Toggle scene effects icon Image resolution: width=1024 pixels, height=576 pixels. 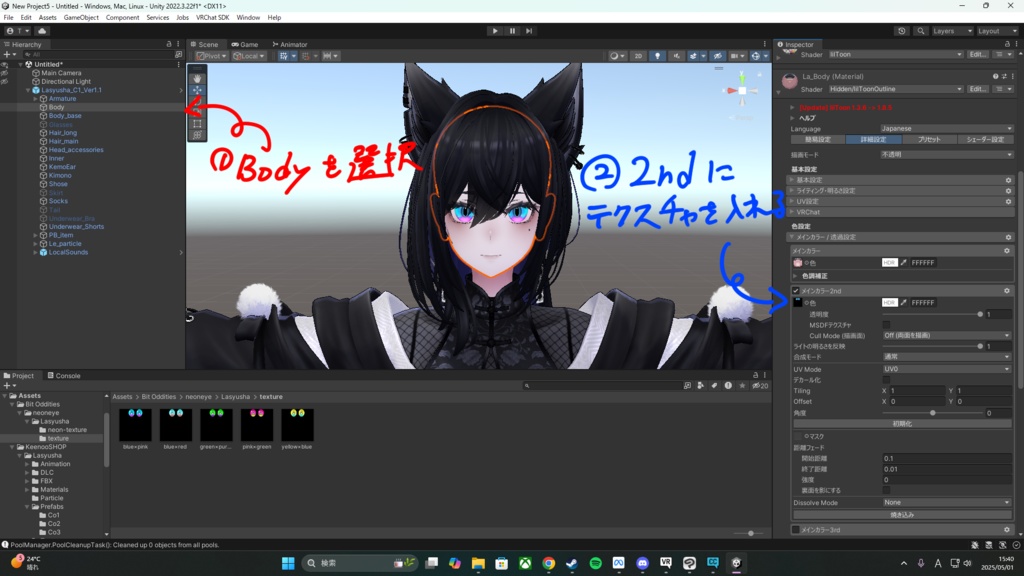tap(693, 56)
